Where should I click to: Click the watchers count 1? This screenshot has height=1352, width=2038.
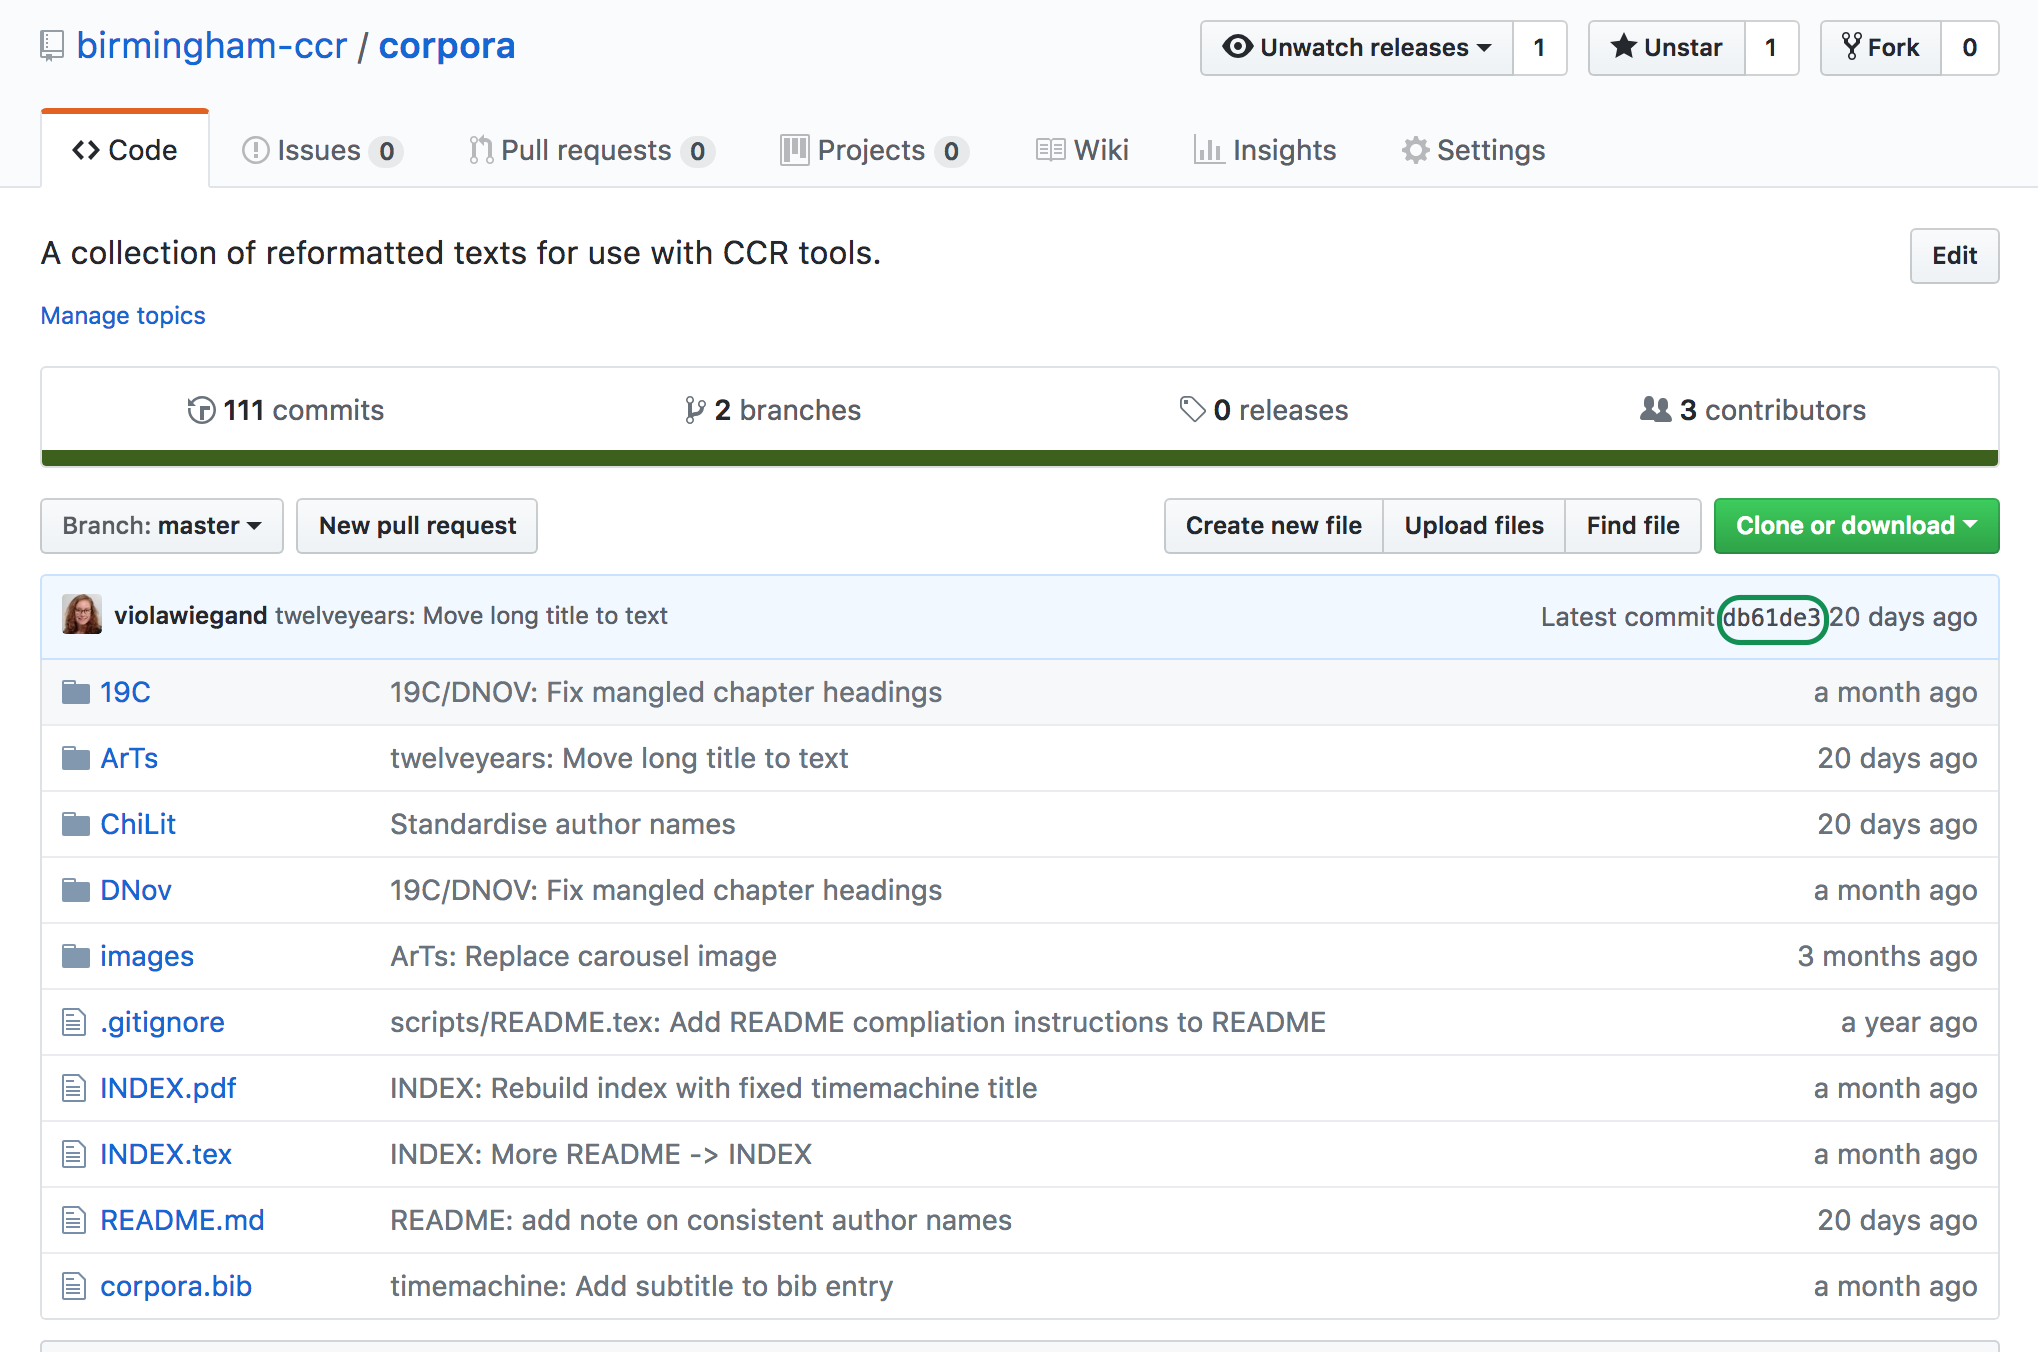coord(1540,47)
